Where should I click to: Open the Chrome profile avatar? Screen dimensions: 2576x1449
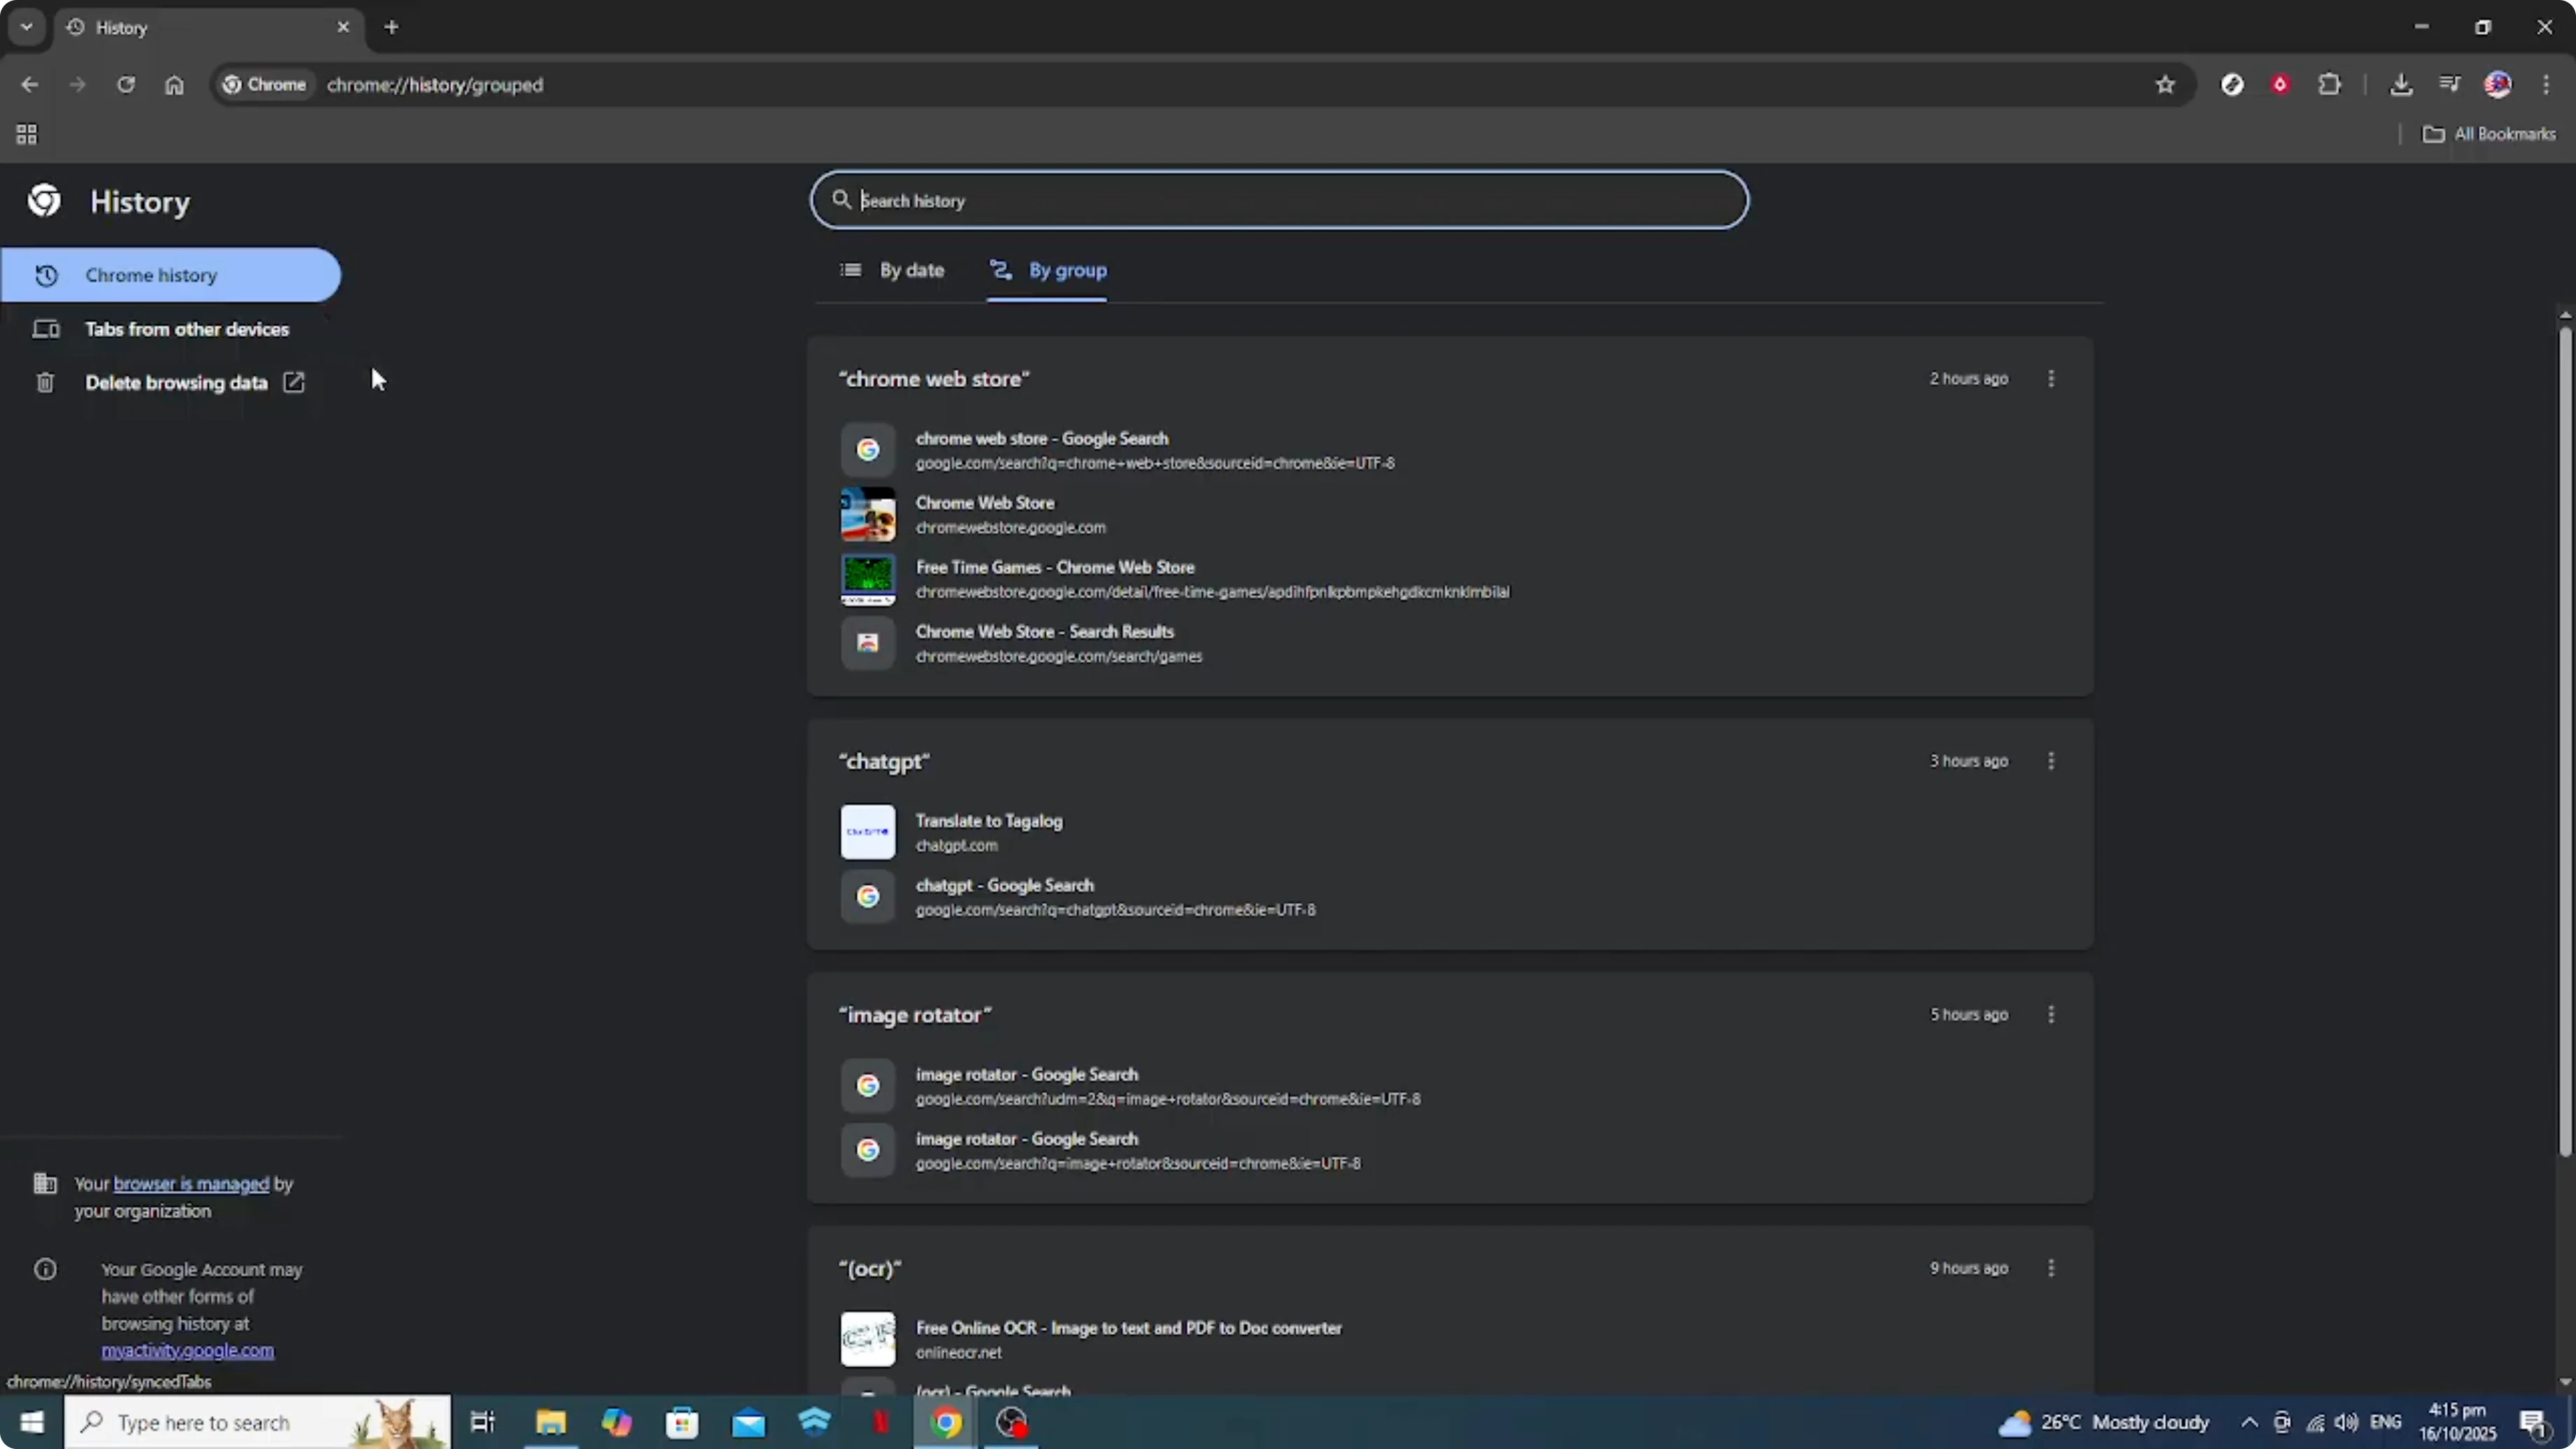(x=2497, y=85)
